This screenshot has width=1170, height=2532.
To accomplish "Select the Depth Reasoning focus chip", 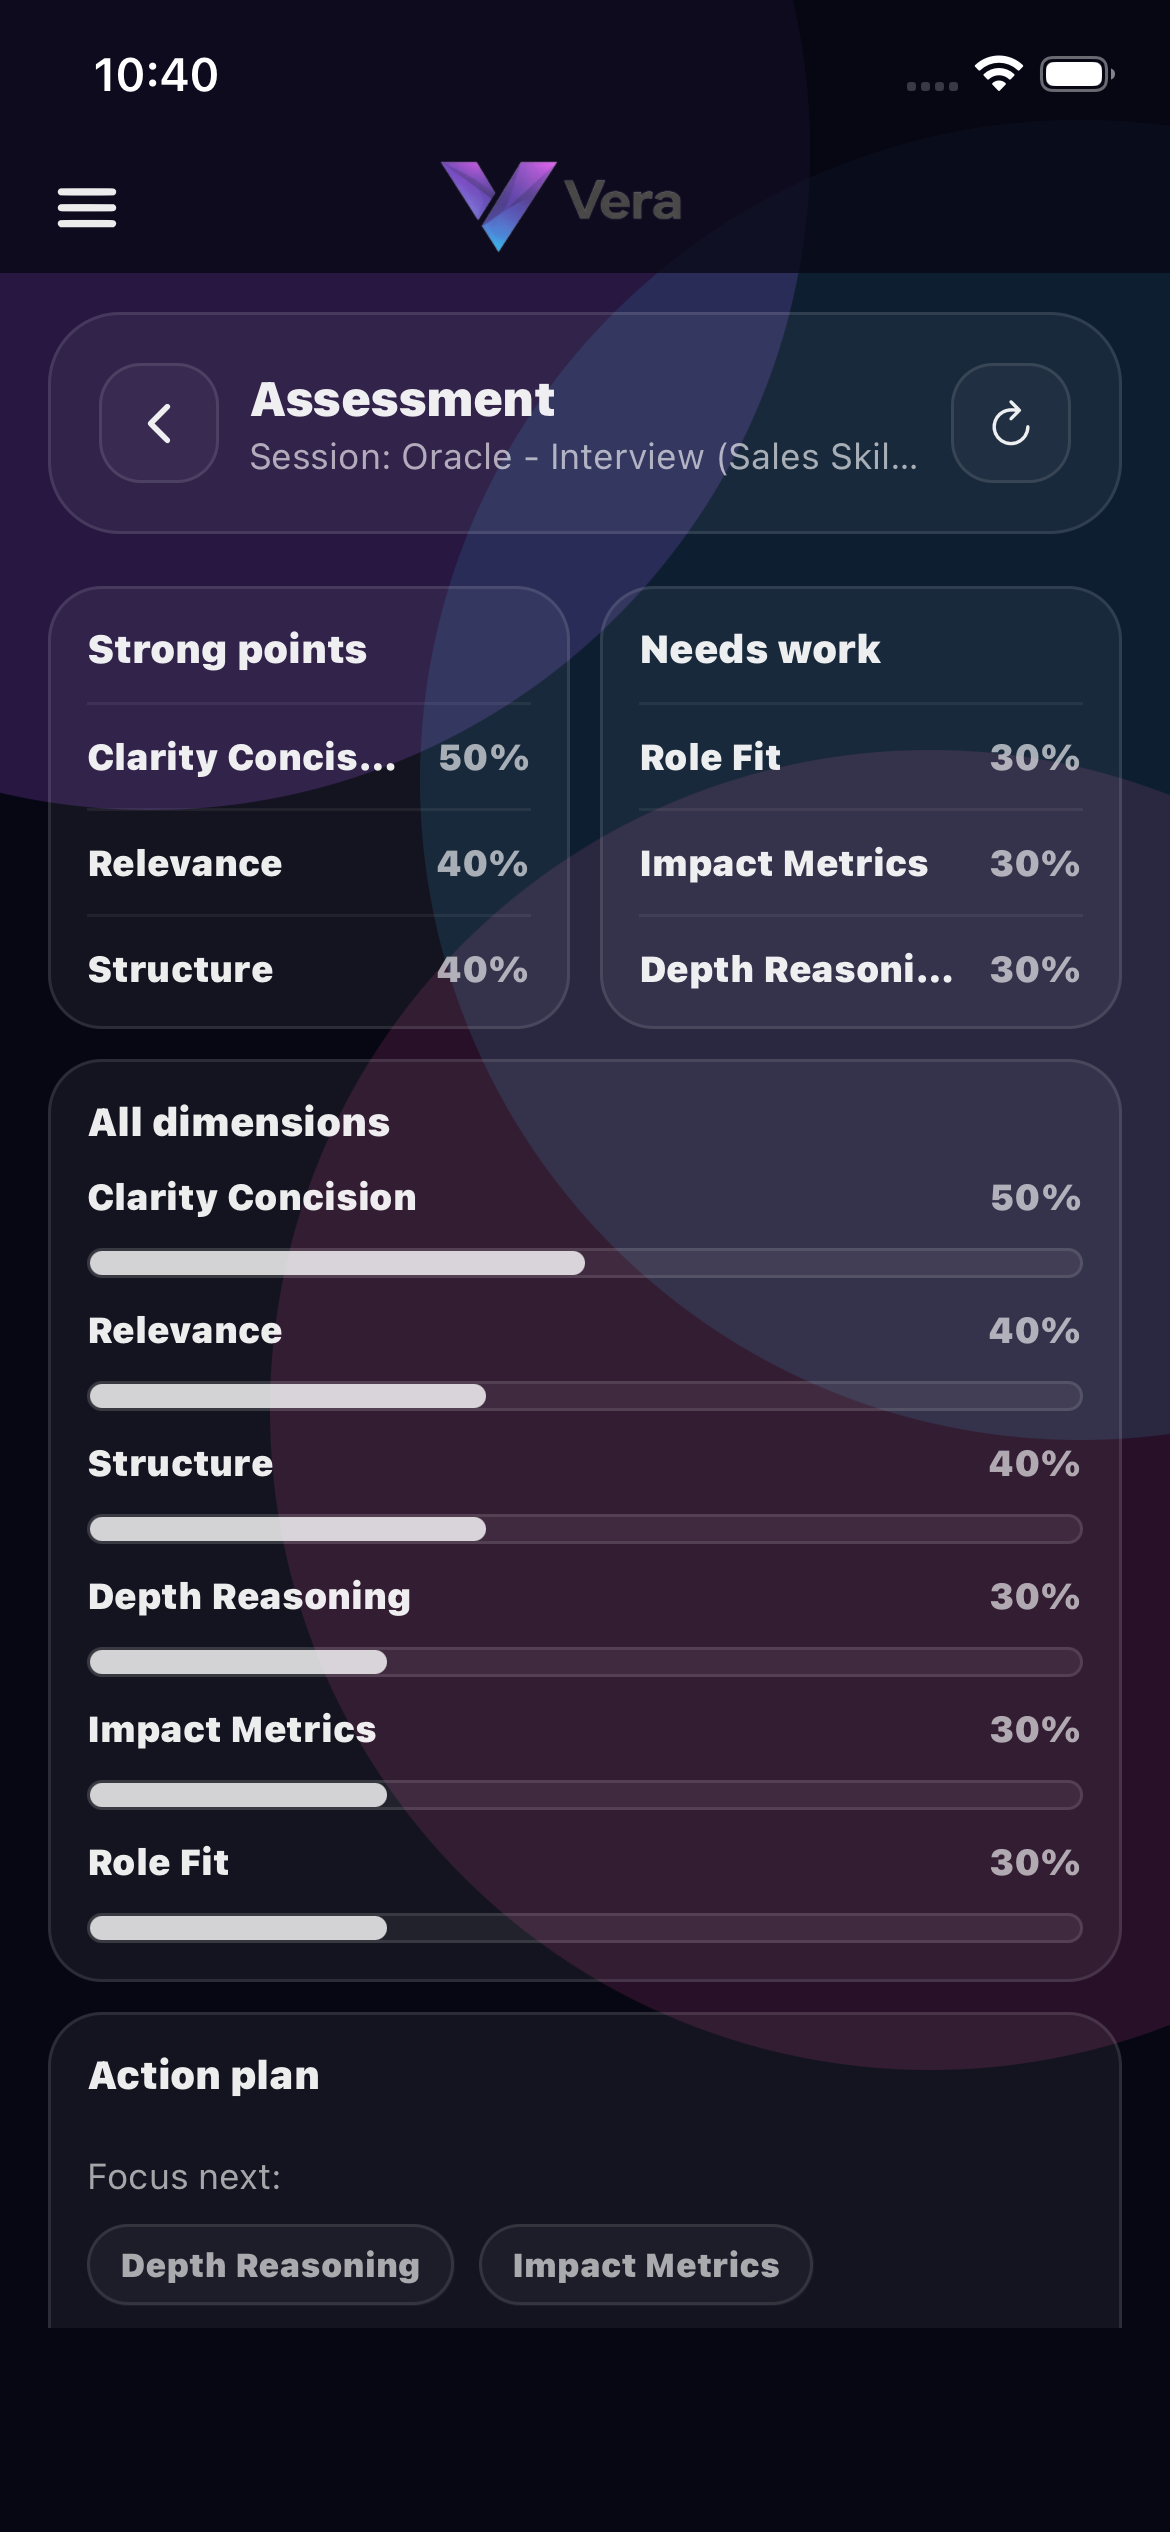I will click(270, 2264).
